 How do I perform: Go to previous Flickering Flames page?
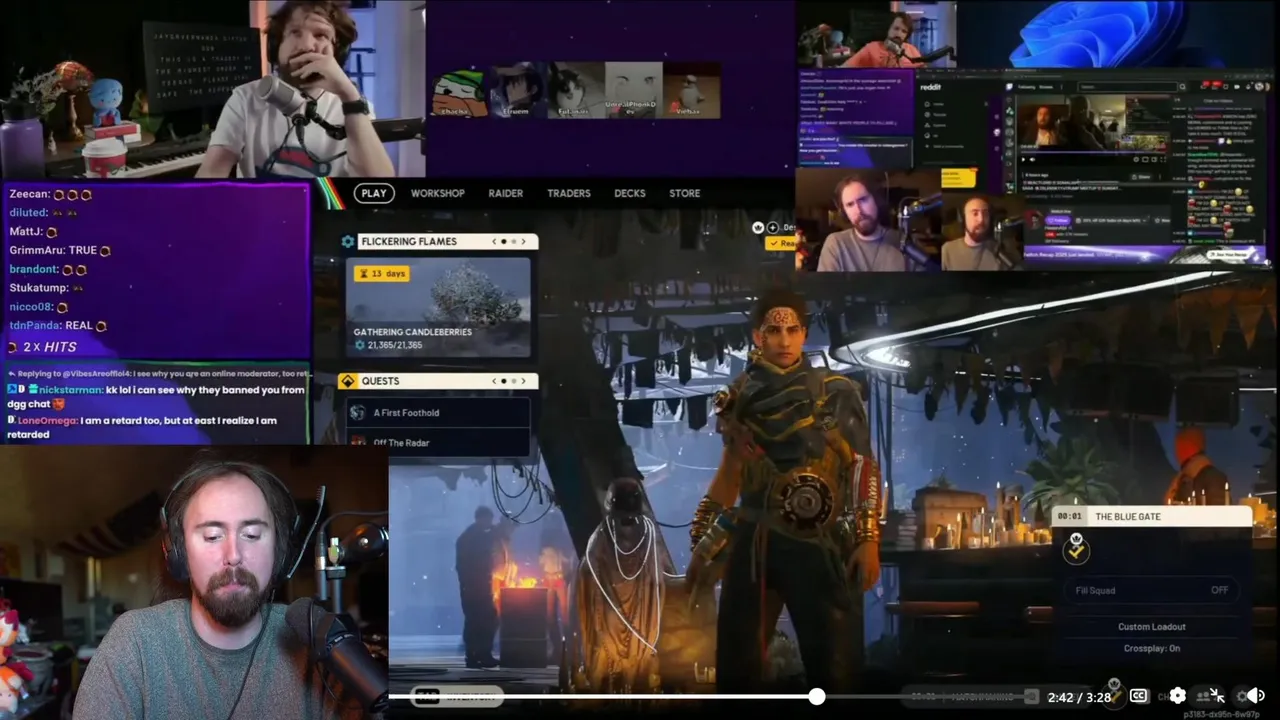(x=493, y=241)
